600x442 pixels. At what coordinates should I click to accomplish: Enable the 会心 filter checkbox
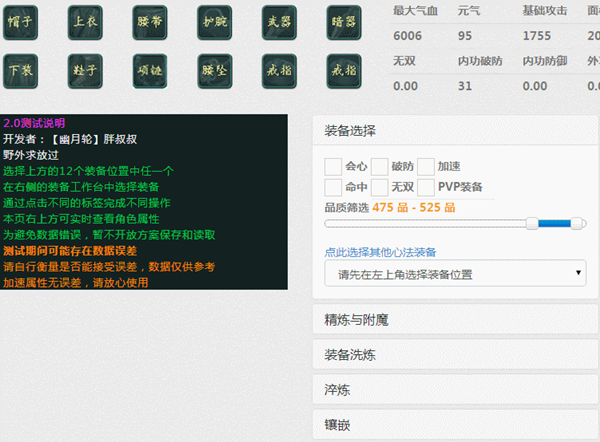tap(333, 166)
